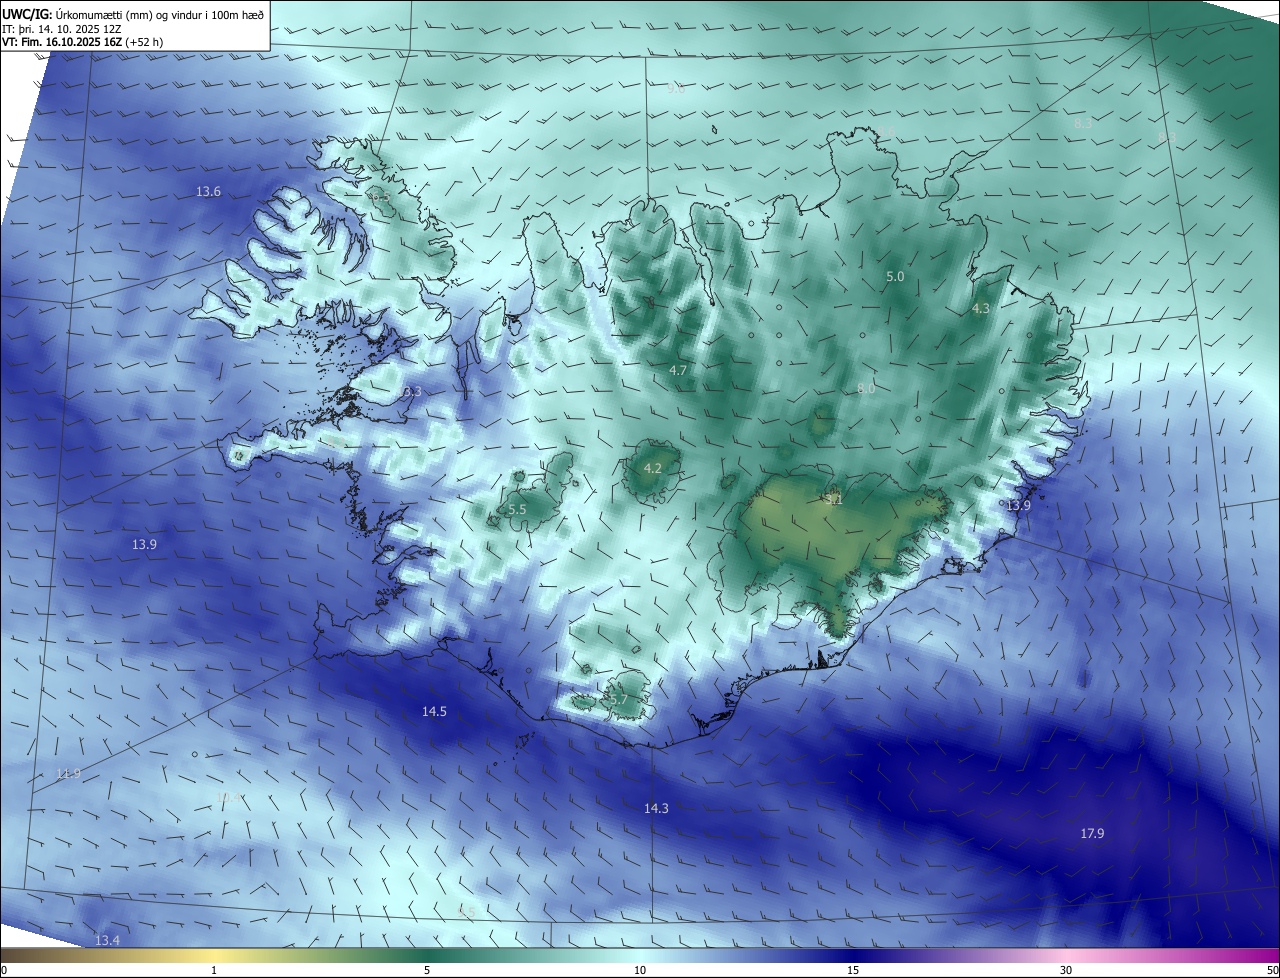
Task: Click the 14.5 value off the southwest coast
Action: point(434,711)
